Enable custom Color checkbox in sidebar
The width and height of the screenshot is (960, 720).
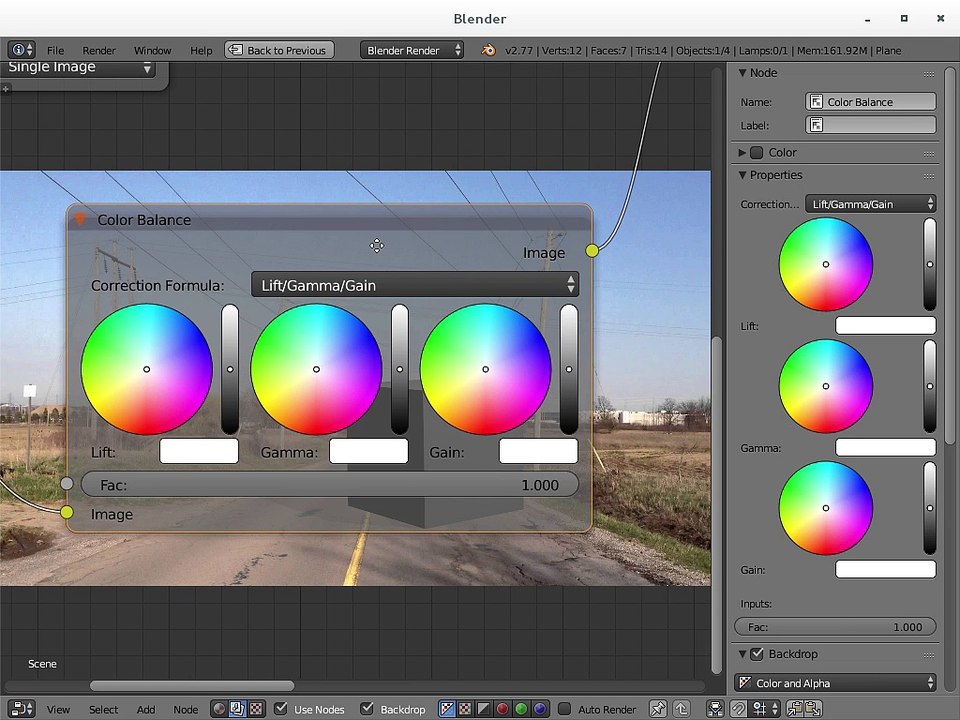coord(757,152)
